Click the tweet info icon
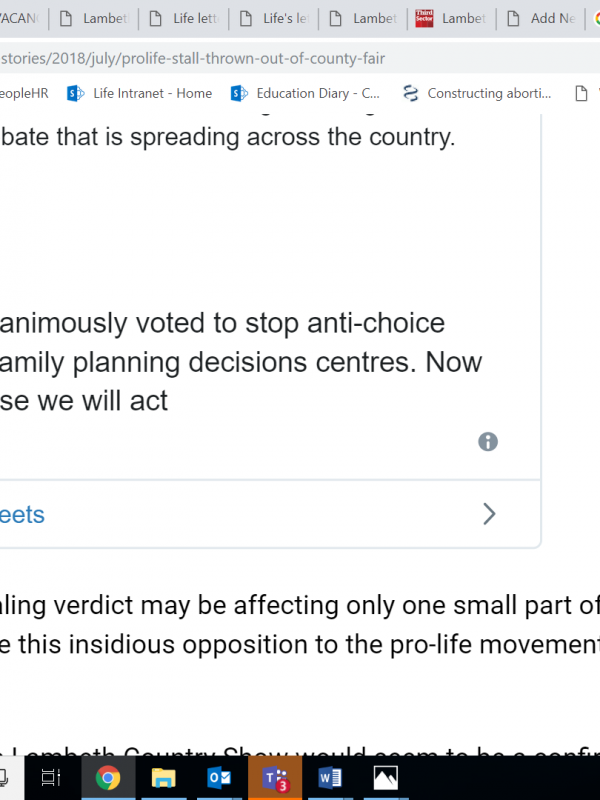600x800 pixels. click(488, 442)
